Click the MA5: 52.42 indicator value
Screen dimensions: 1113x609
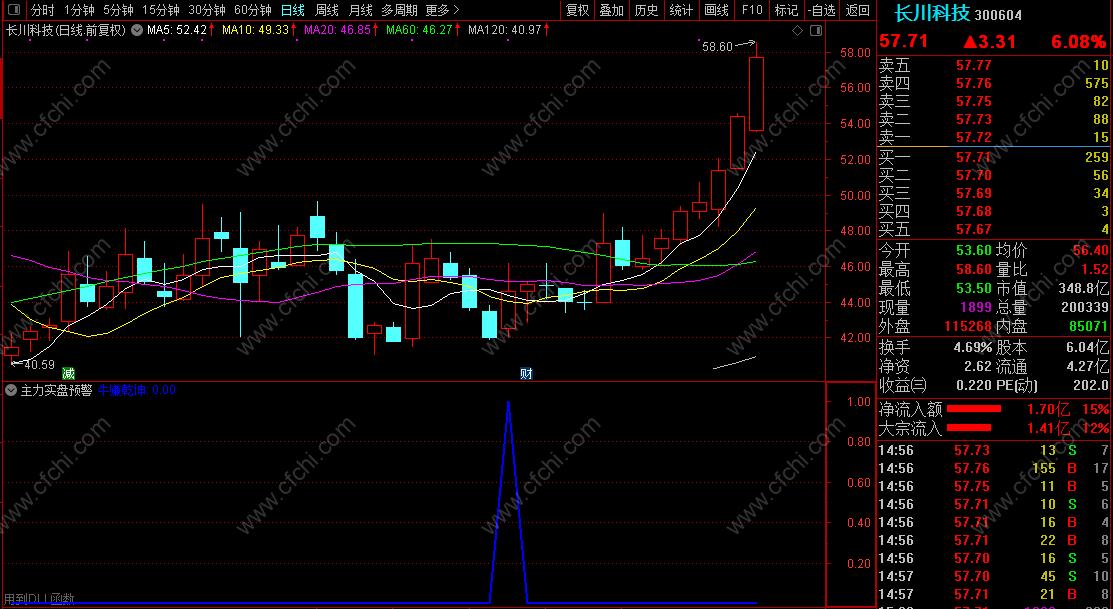coord(177,31)
